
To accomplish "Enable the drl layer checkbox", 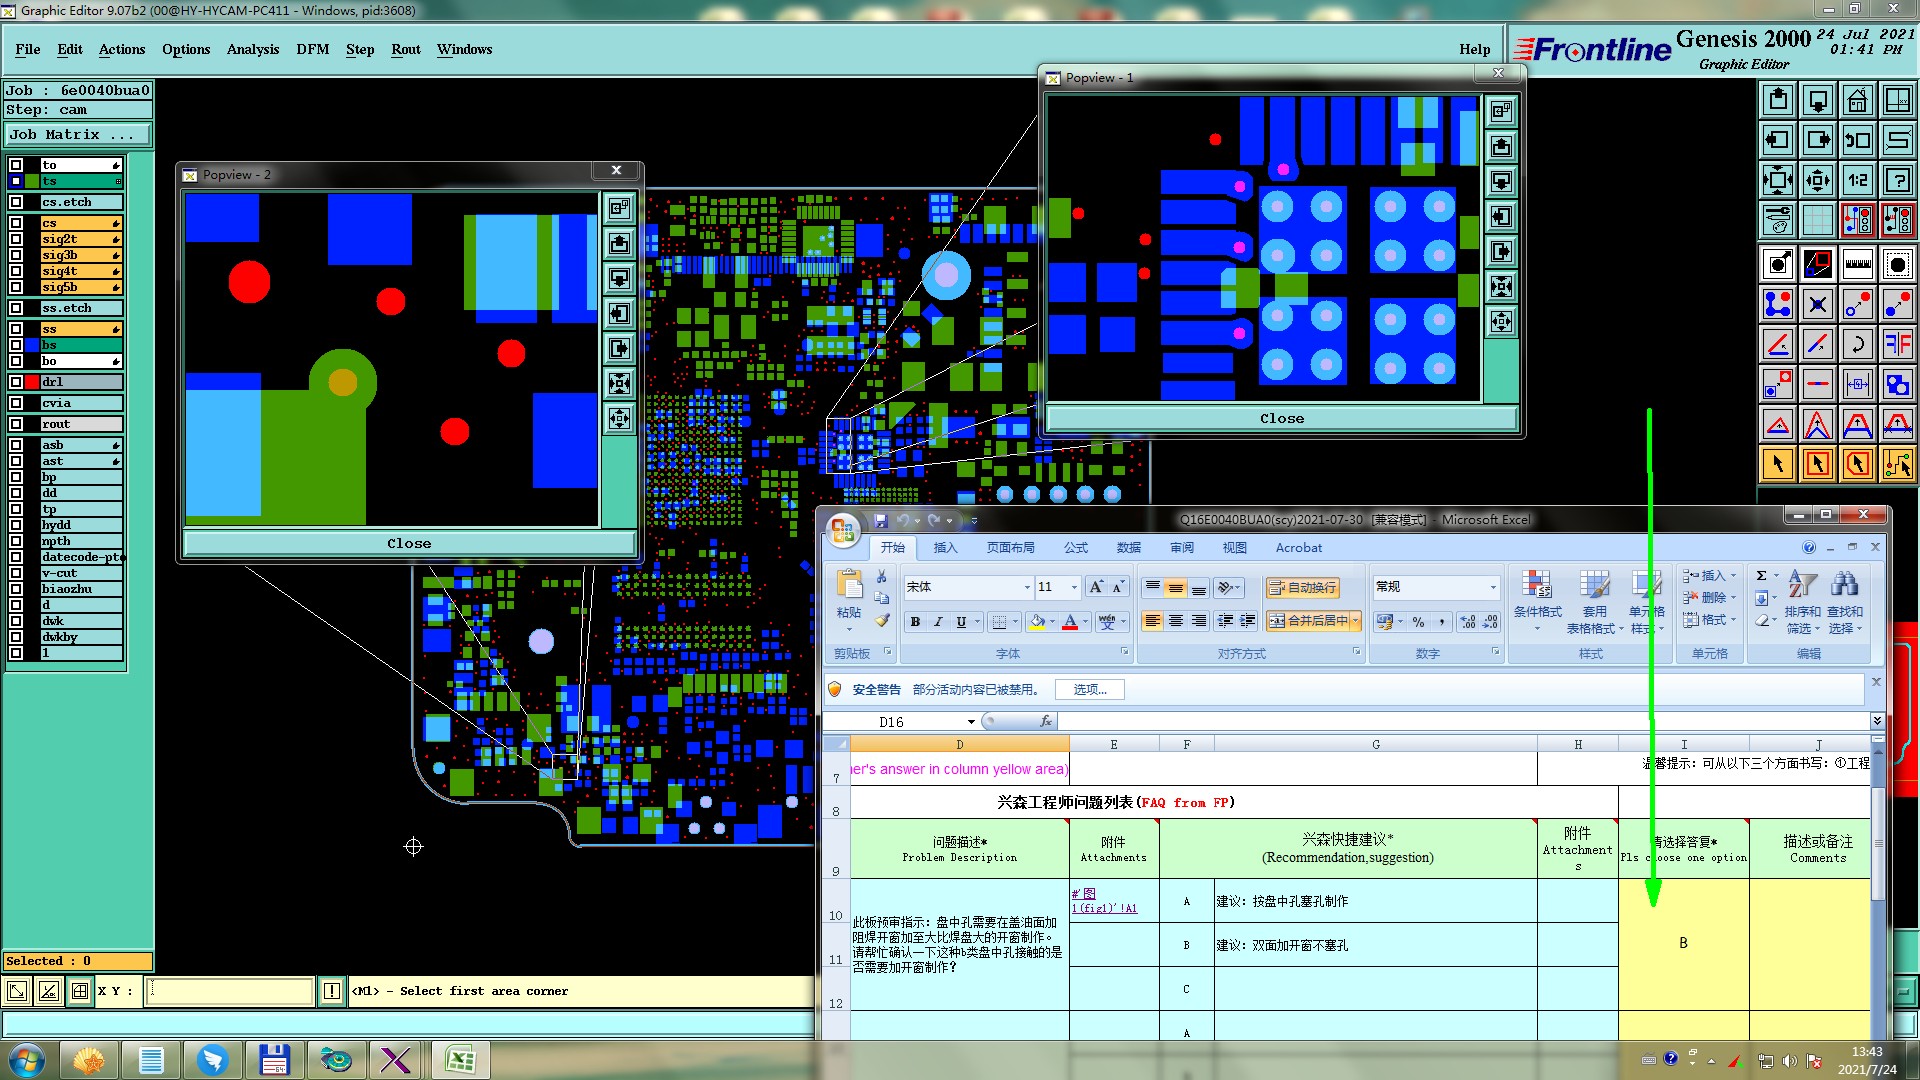I will (16, 382).
